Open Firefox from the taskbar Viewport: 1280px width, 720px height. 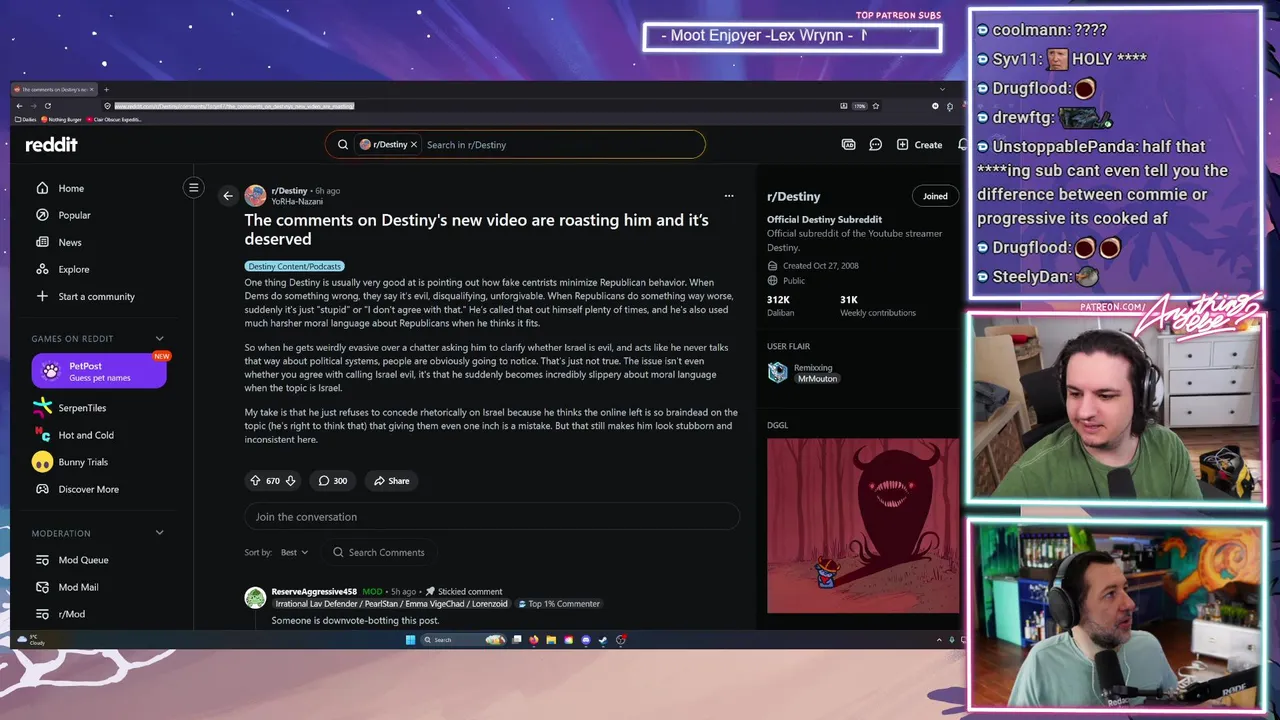[534, 640]
